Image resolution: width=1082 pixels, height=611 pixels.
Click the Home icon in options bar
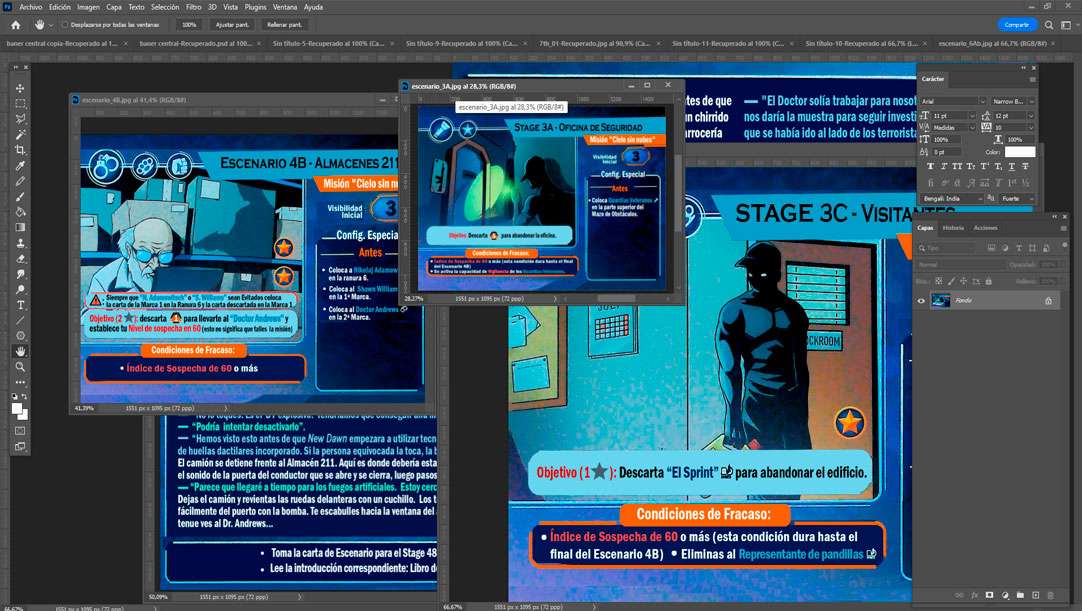[15, 25]
